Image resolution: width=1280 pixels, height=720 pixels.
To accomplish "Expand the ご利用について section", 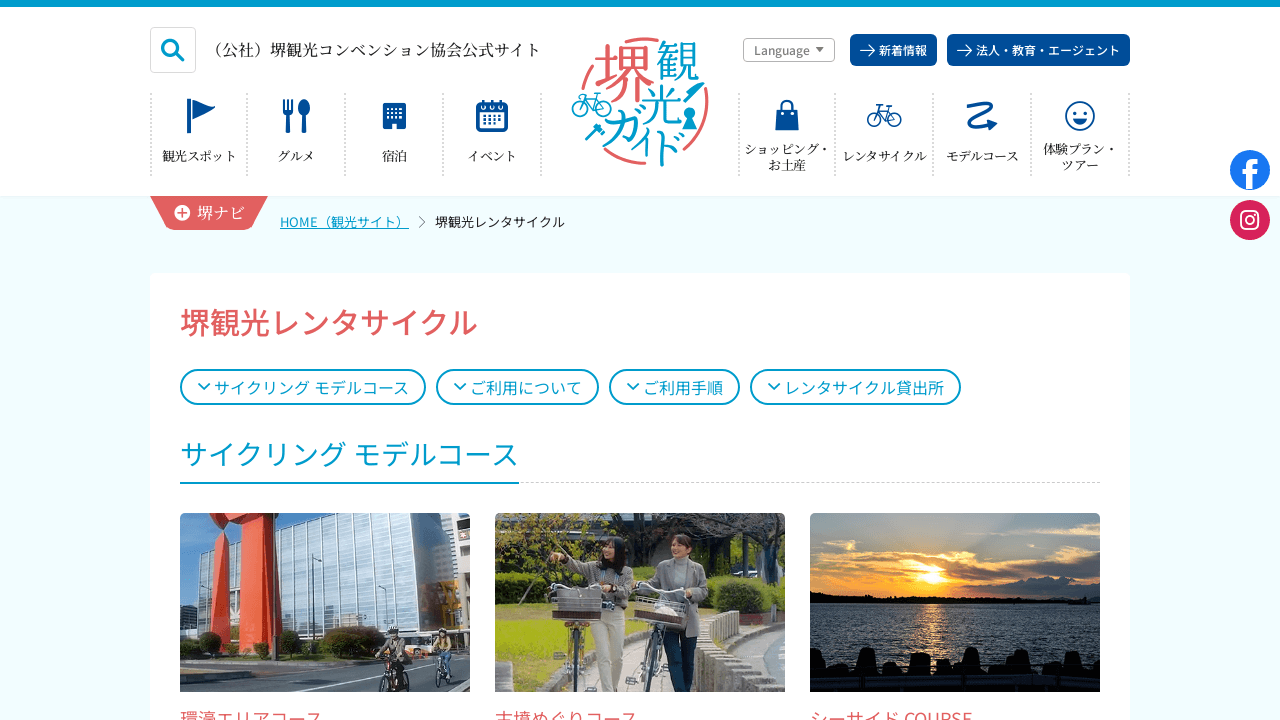I will point(517,387).
